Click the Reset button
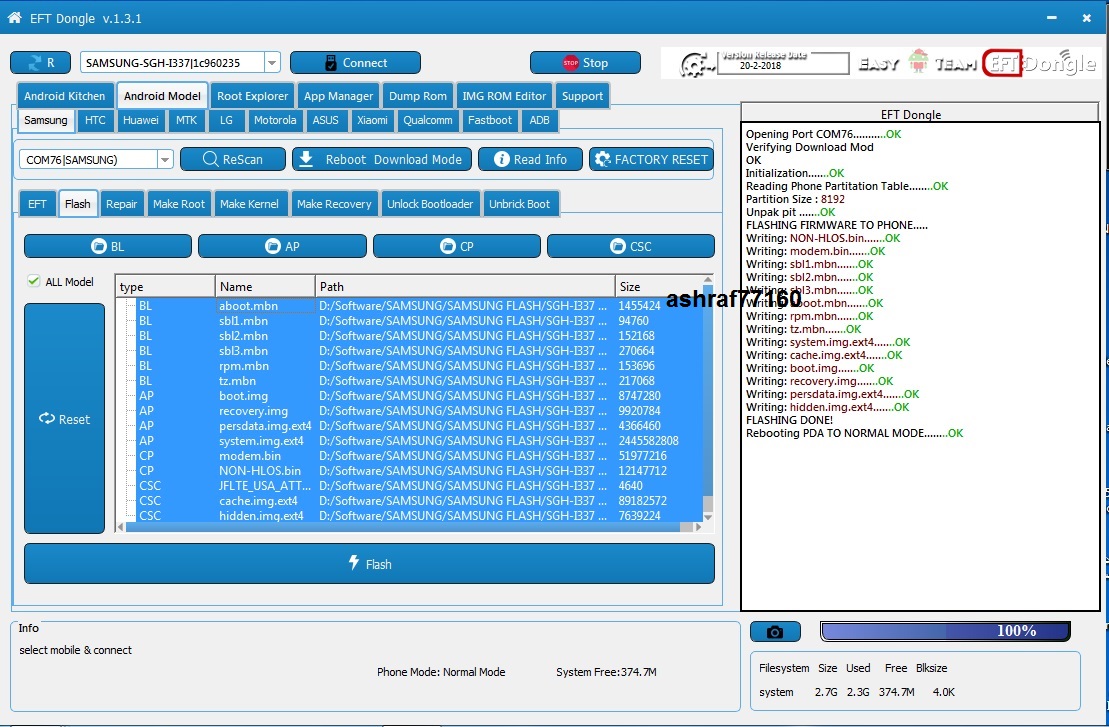The width and height of the screenshot is (1109, 727). [64, 419]
